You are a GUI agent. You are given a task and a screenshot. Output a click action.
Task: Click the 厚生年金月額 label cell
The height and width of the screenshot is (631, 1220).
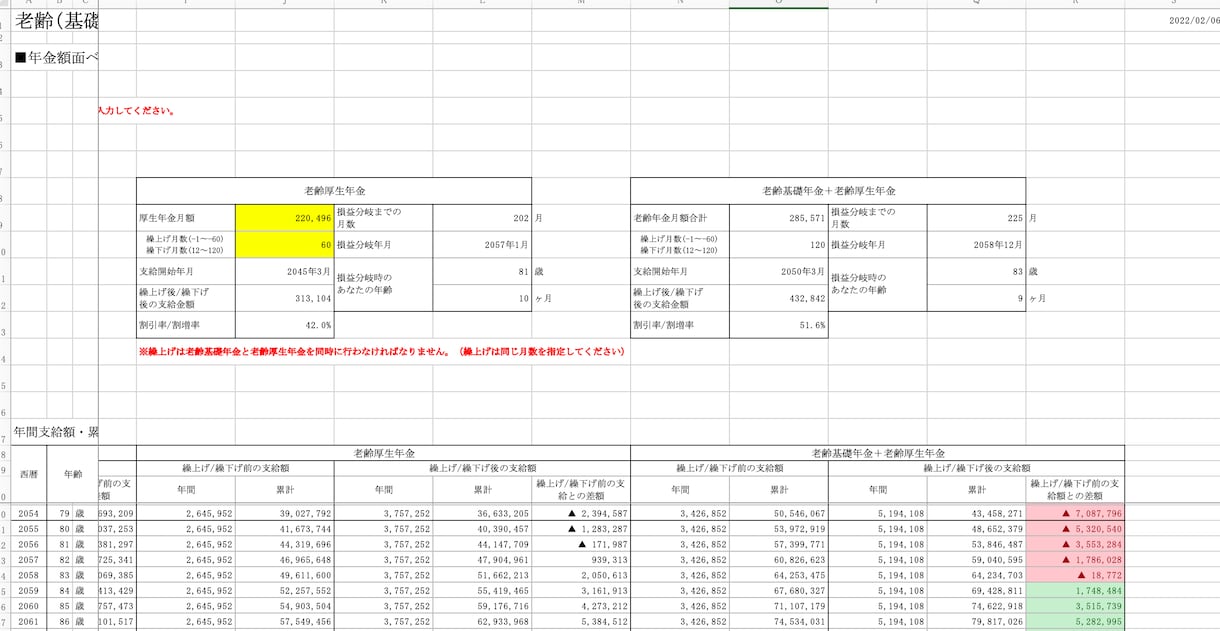[186, 218]
